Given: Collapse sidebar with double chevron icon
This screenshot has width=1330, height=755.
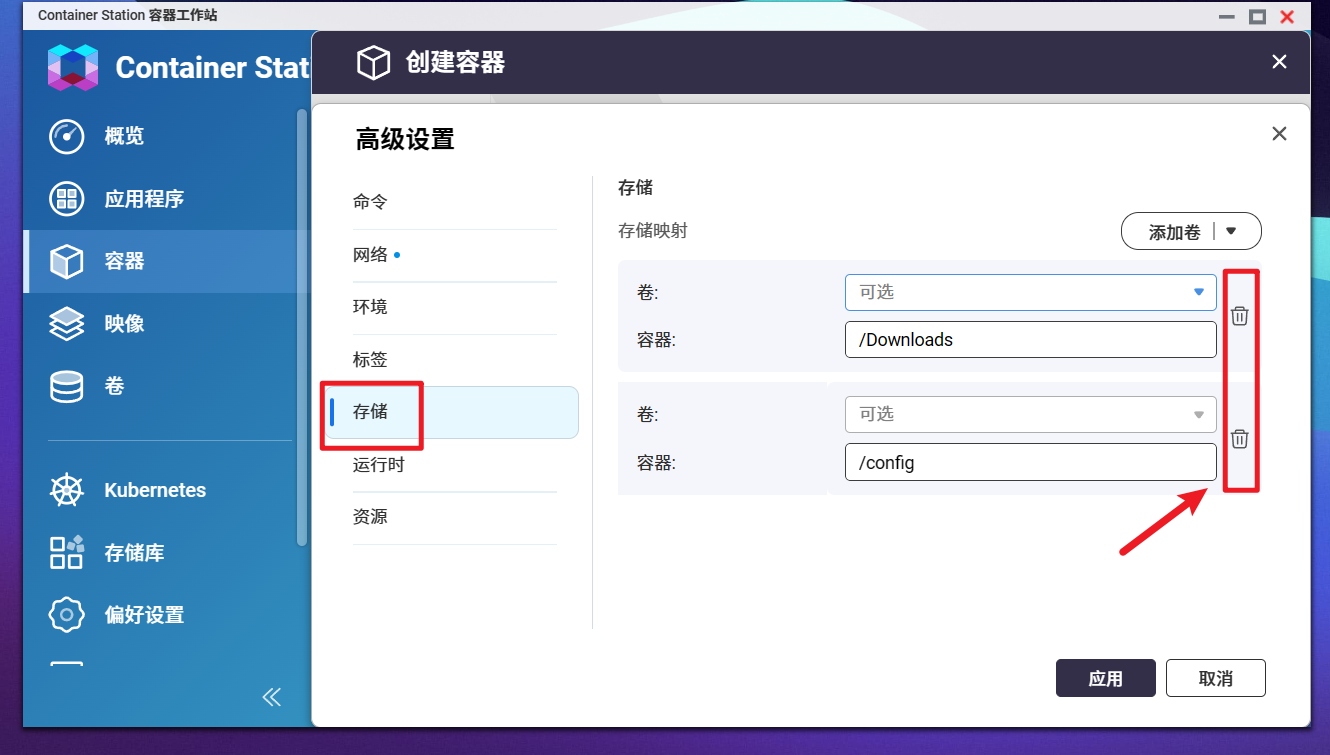Looking at the screenshot, I should click(x=271, y=697).
